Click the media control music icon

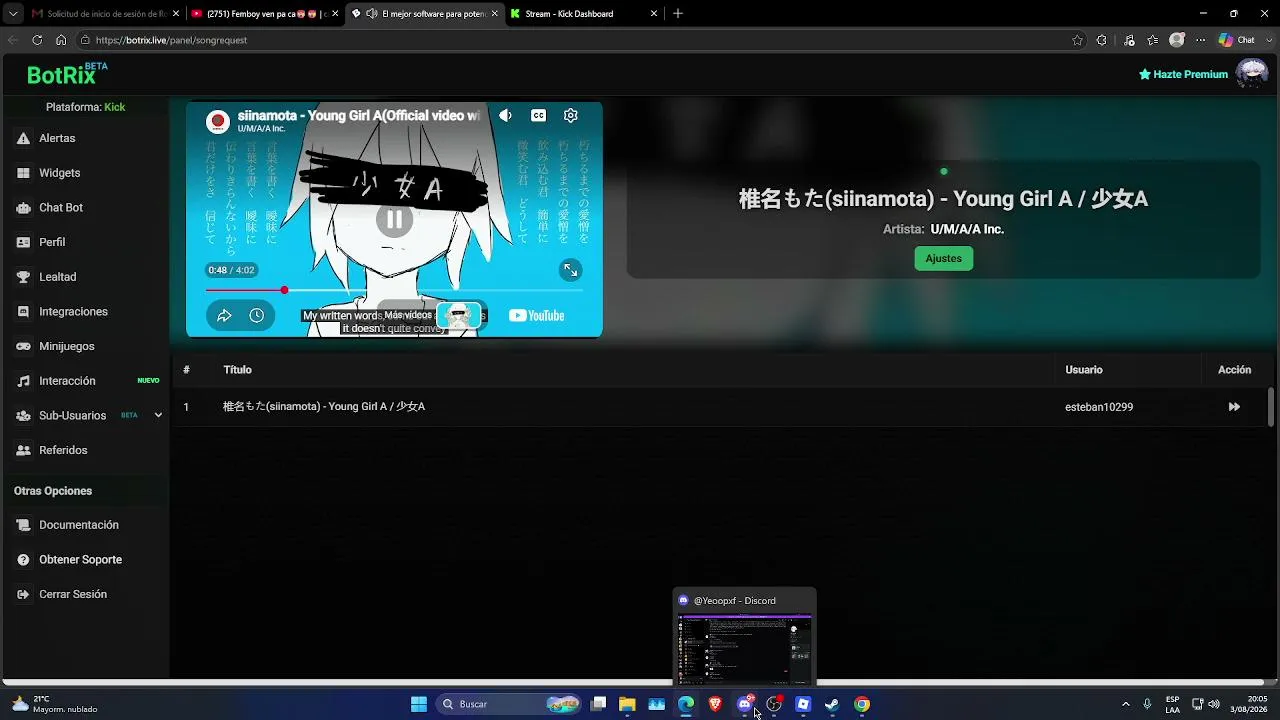[x=1129, y=40]
